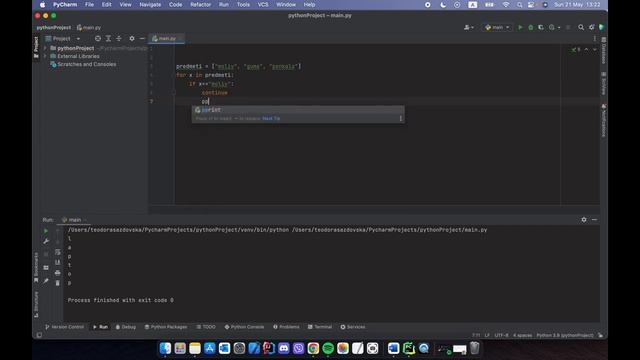The width and height of the screenshot is (640, 360).
Task: Toggle Bookmarks tool window side stripe
Action: click(36, 267)
